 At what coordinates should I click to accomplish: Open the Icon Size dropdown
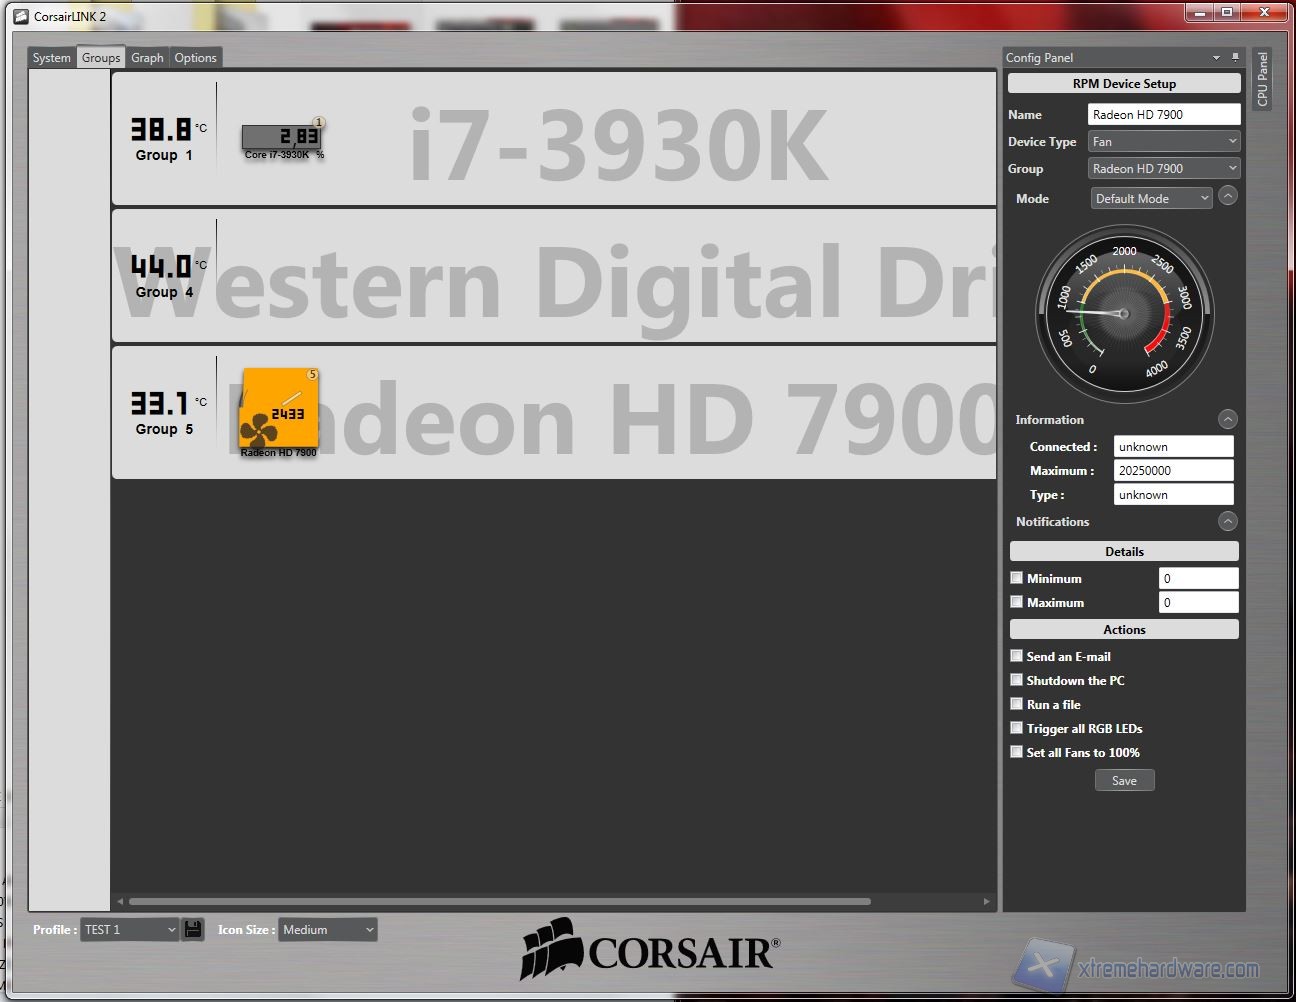click(327, 930)
